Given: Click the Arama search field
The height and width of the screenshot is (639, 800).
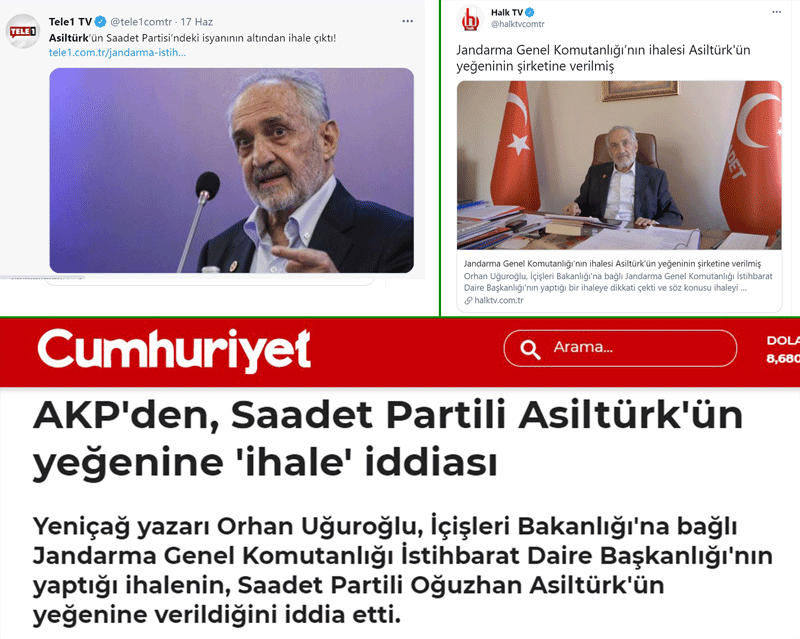Looking at the screenshot, I should 620,348.
